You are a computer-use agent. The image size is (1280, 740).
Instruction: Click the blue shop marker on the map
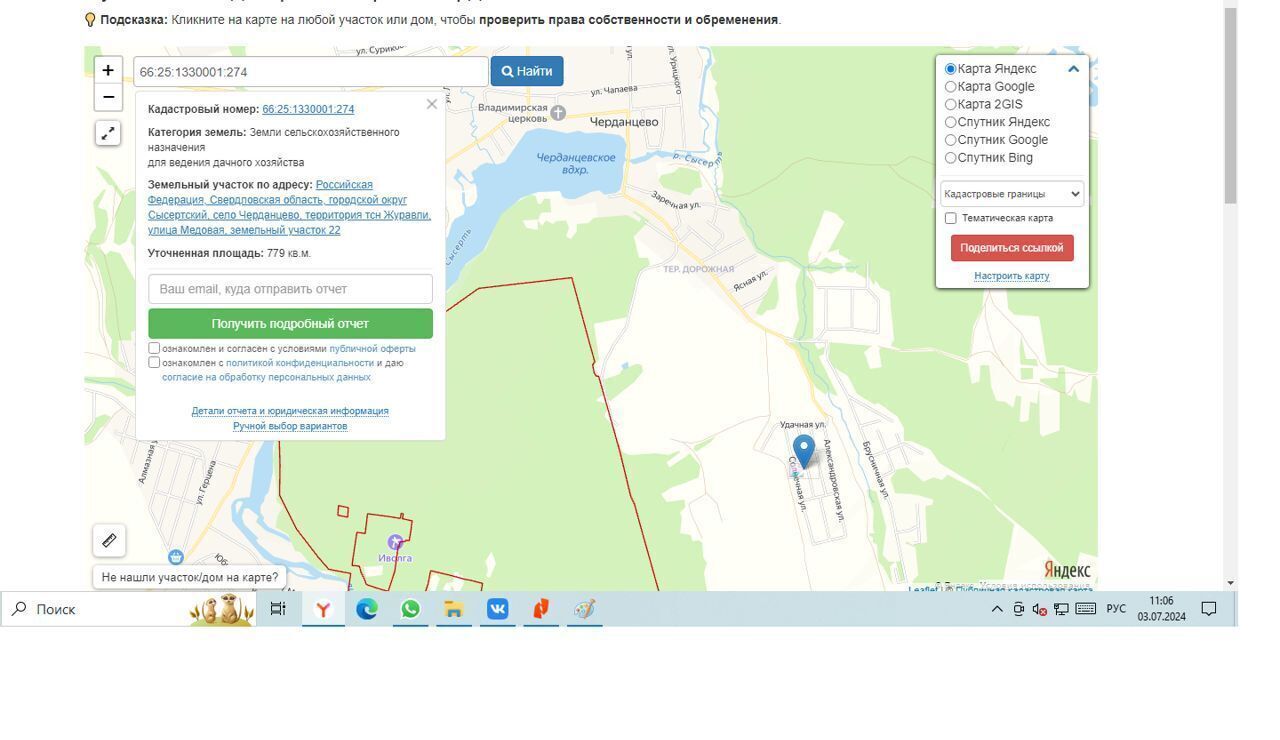click(x=176, y=557)
